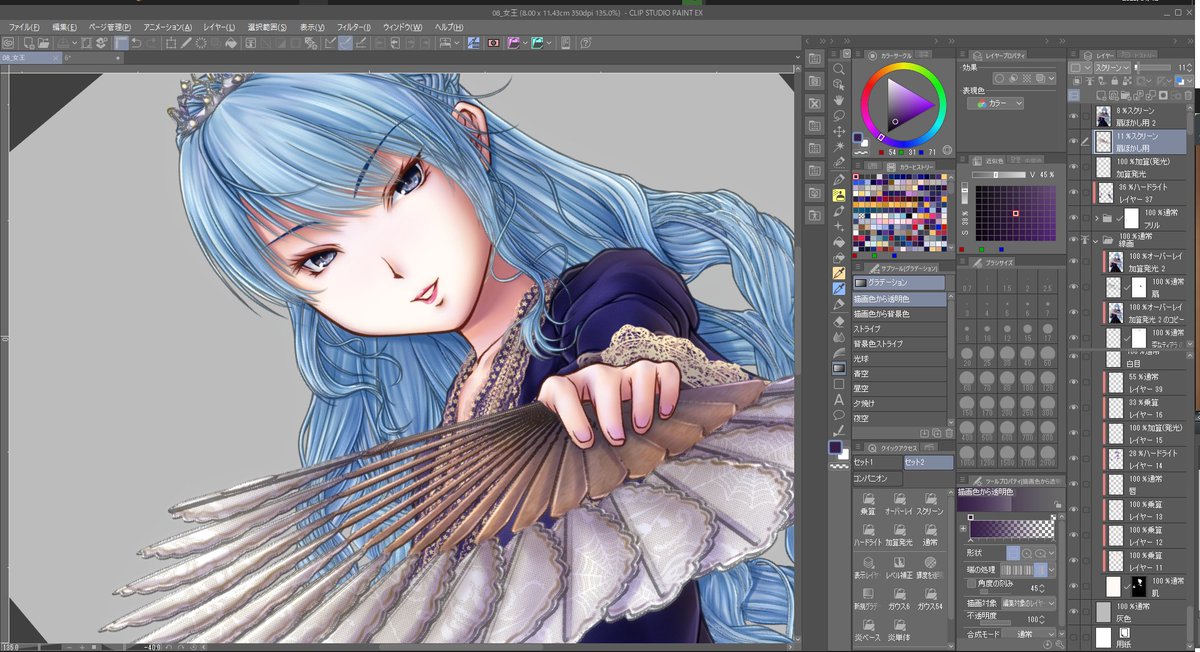Select the Text tool (A)

[x=839, y=400]
